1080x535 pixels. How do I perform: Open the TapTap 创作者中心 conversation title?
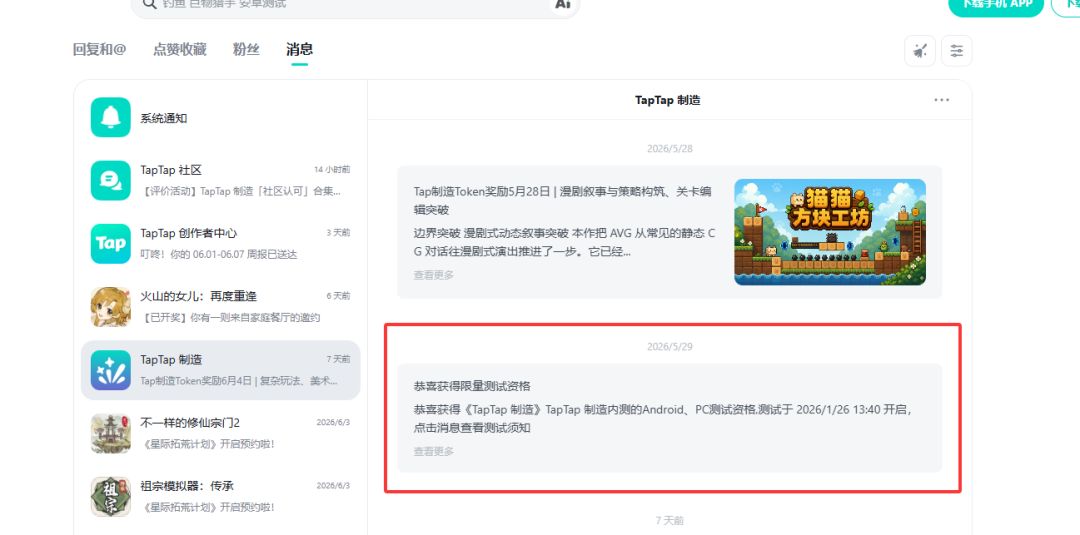[189, 233]
